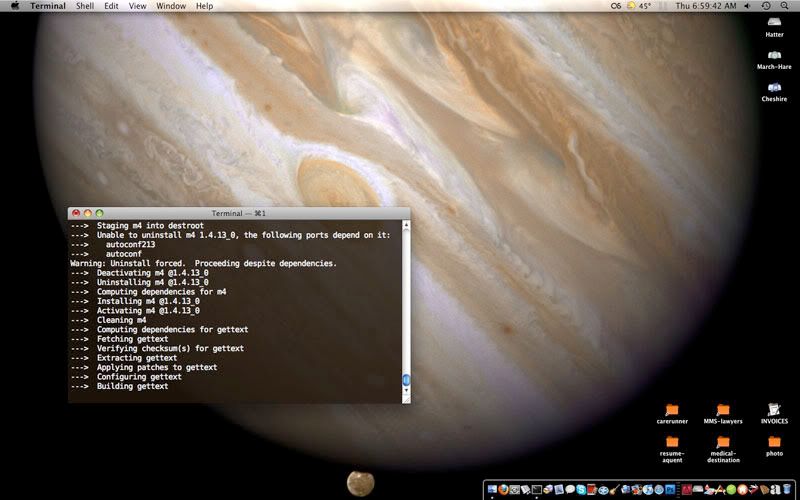Open Terminal icon in the Dock
800x500 pixels.
pyautogui.click(x=537, y=489)
